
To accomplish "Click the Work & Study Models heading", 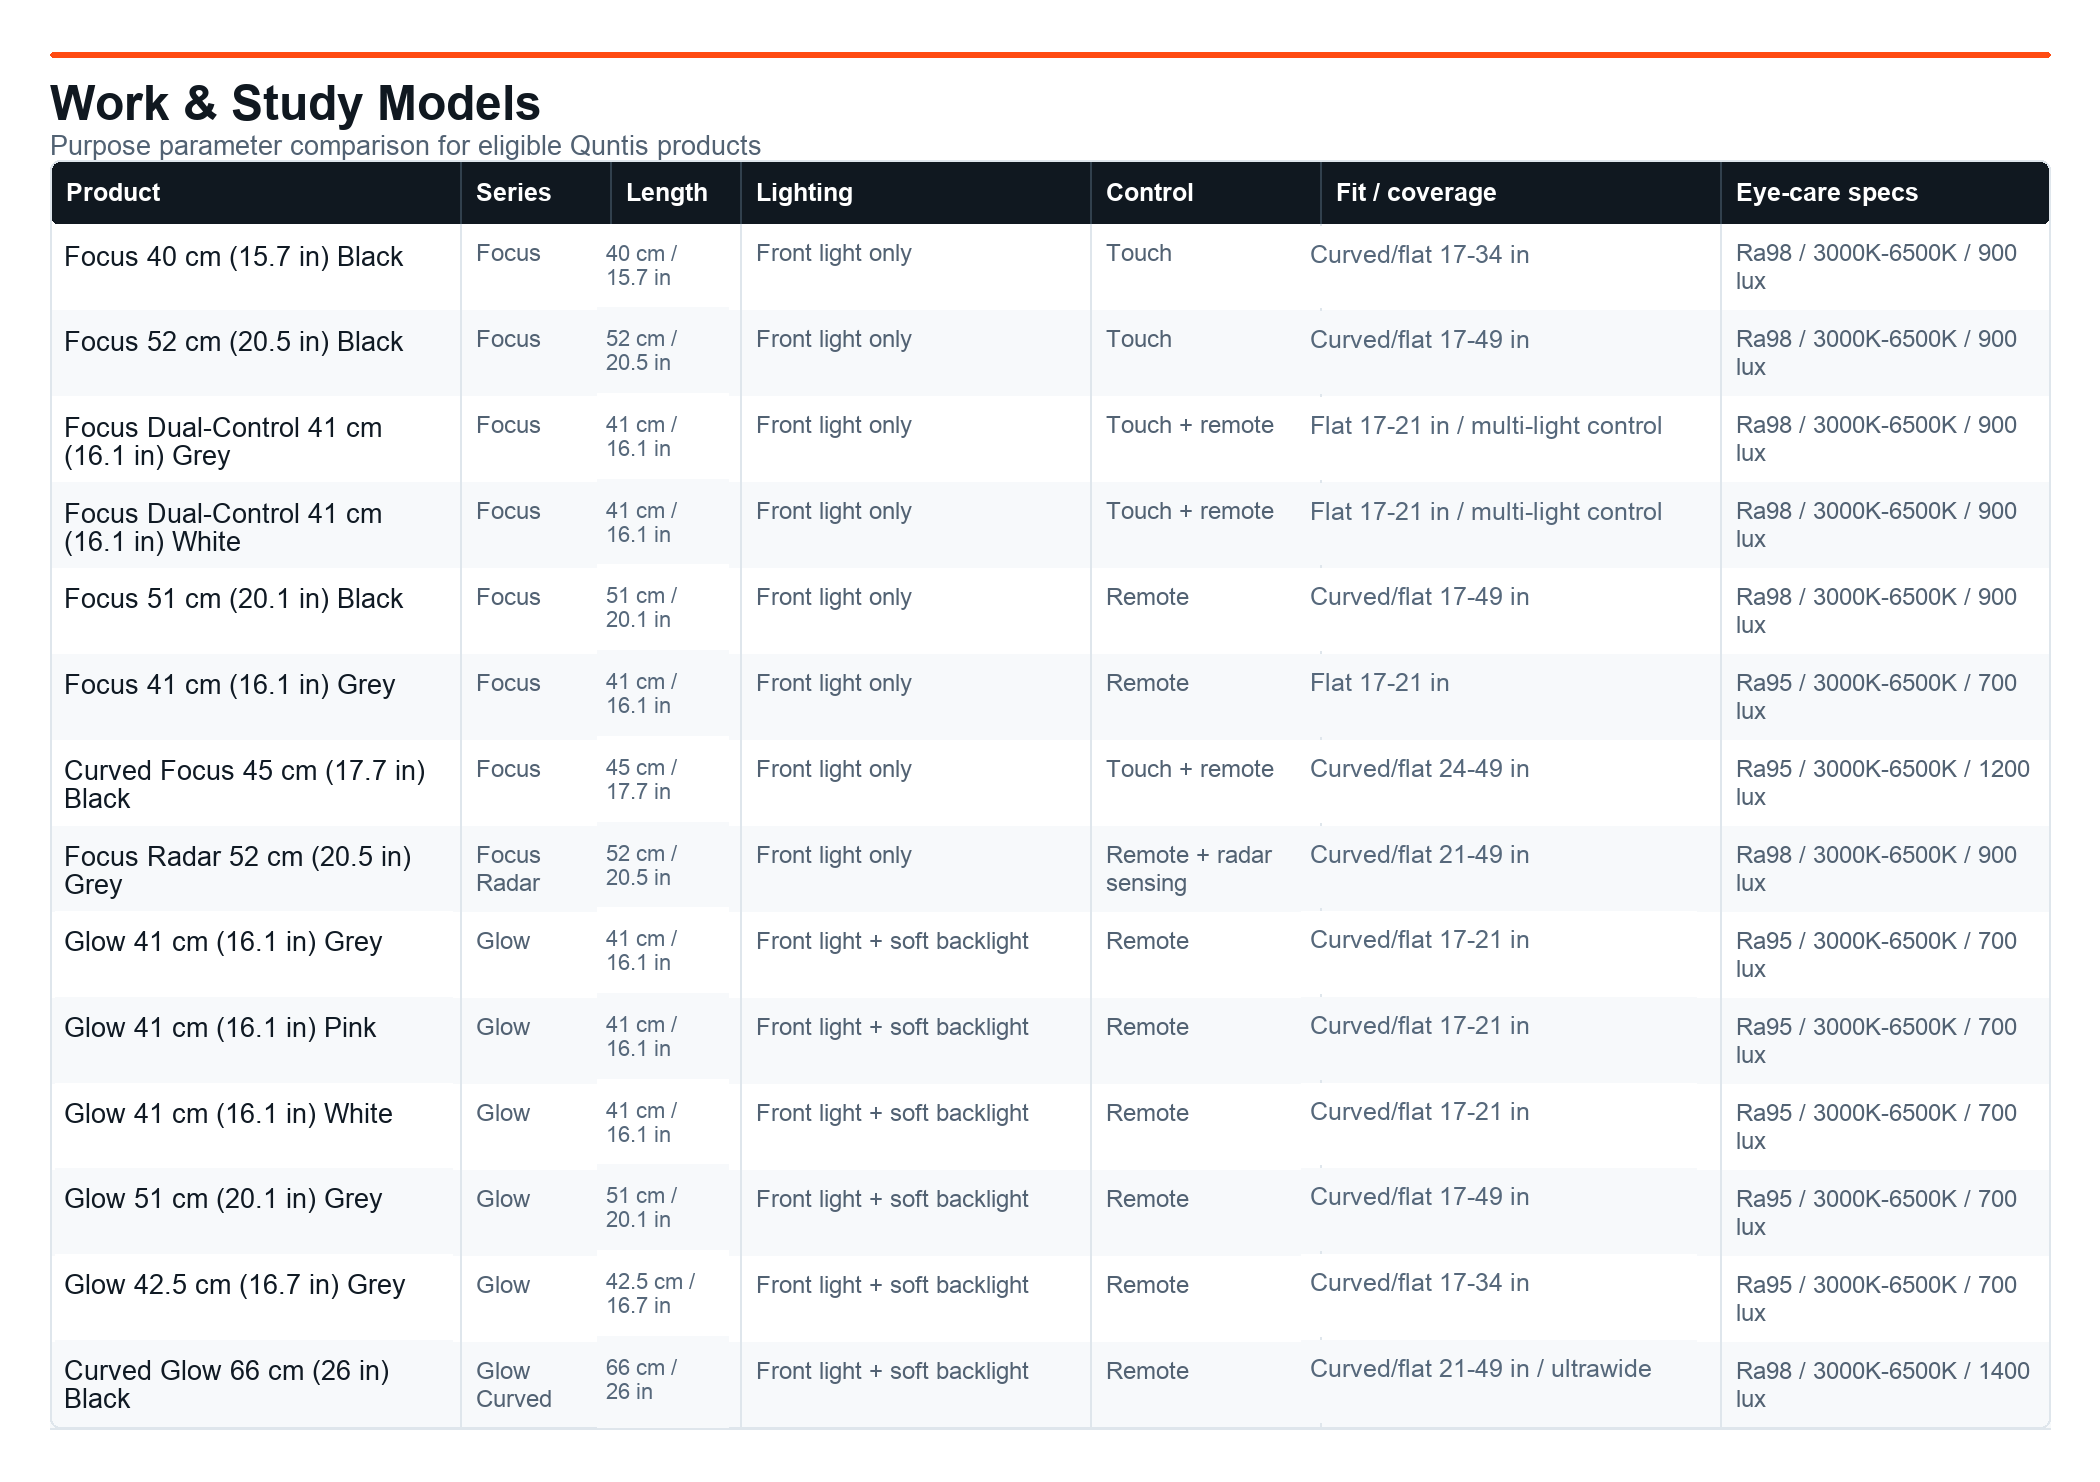I will (295, 103).
